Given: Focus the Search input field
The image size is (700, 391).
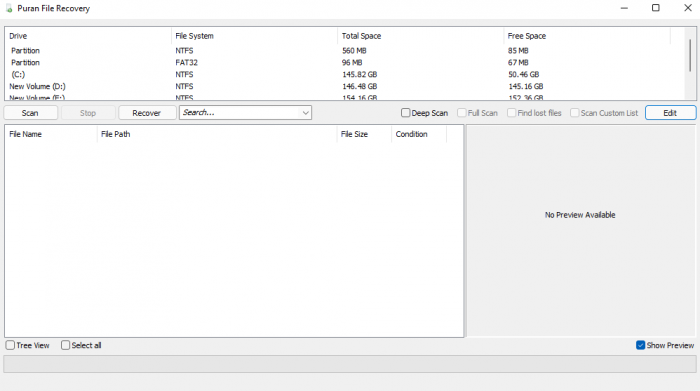Looking at the screenshot, I should click(240, 112).
